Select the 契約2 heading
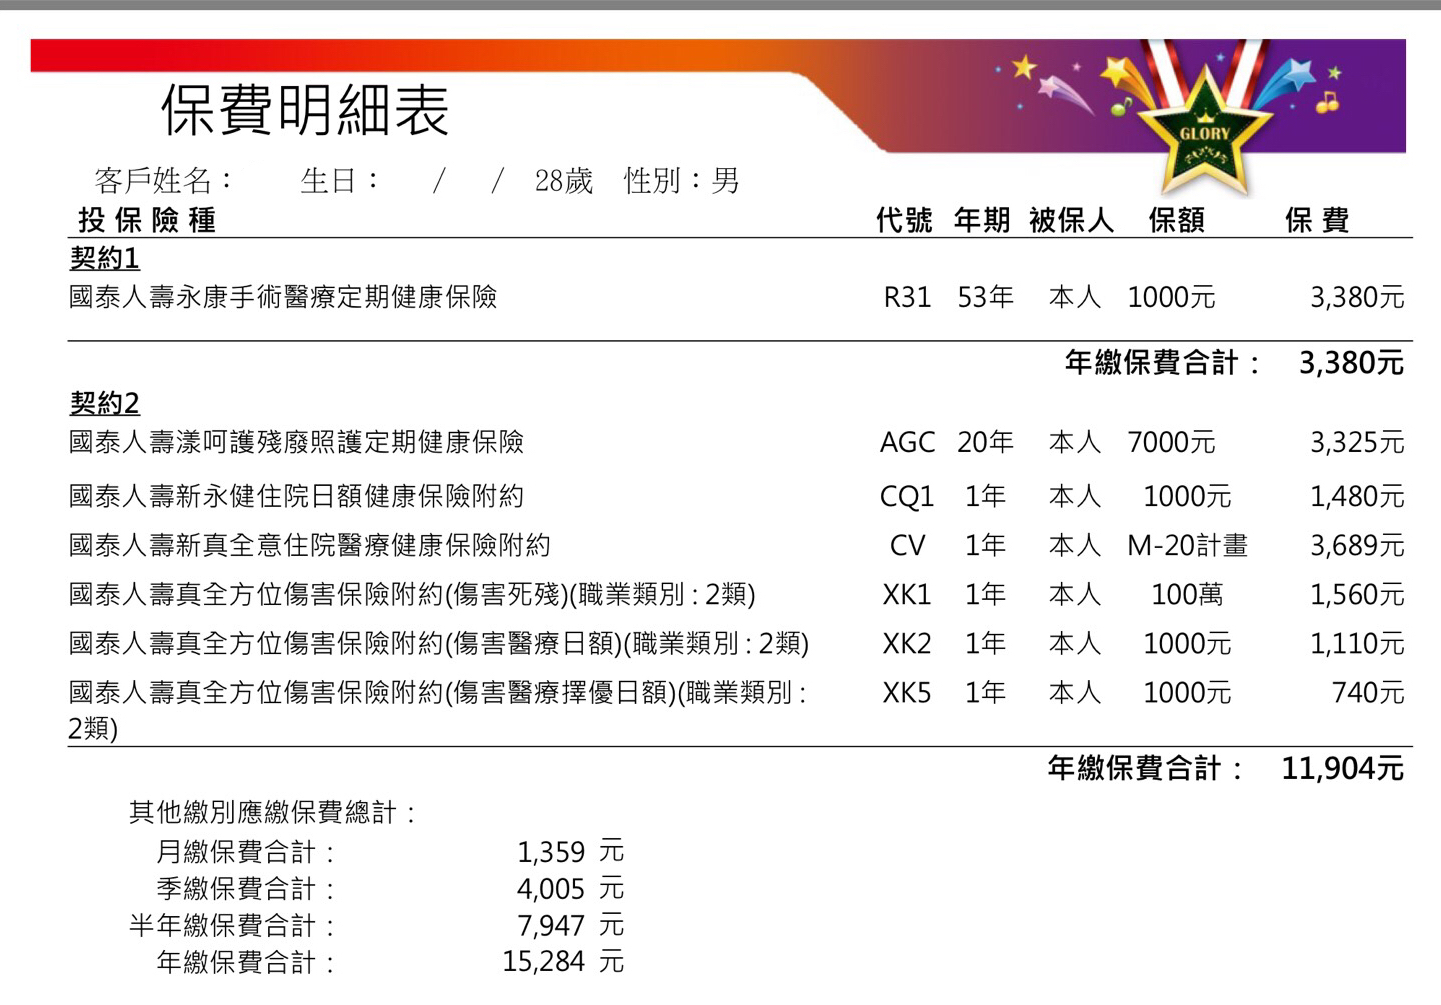This screenshot has height=1005, width=1441. [x=104, y=403]
